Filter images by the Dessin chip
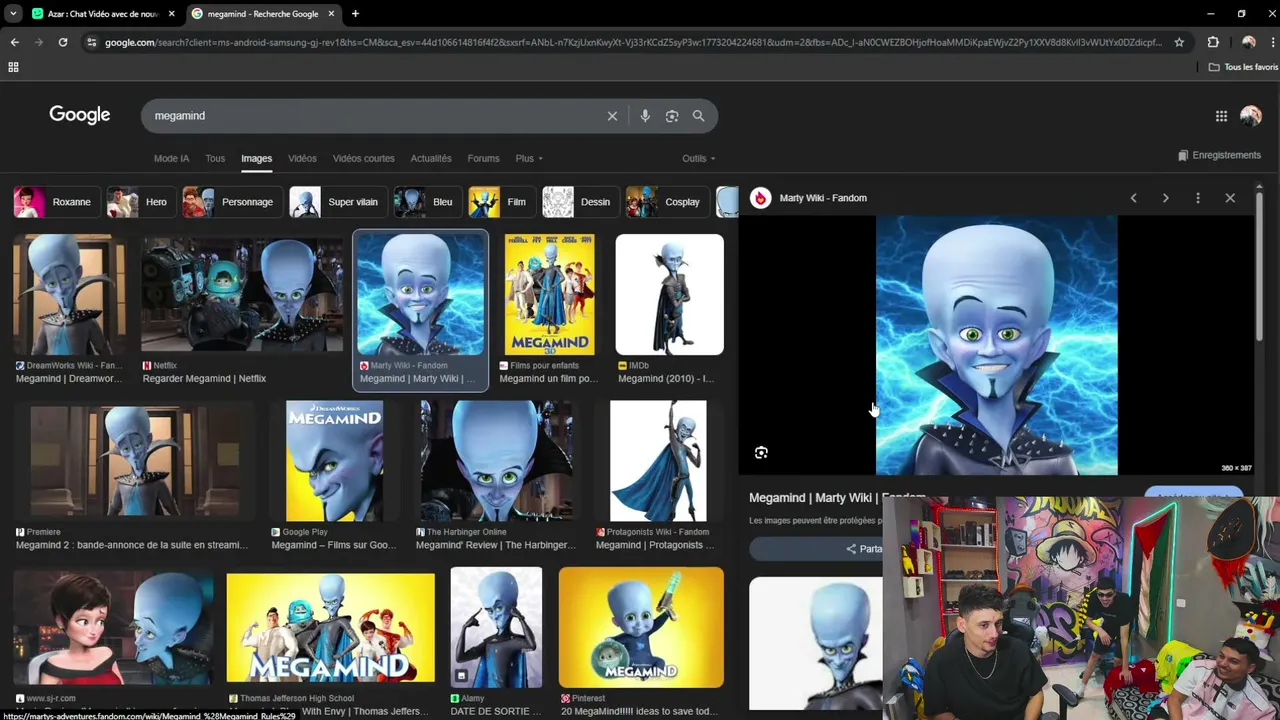This screenshot has height=720, width=1280. [579, 202]
